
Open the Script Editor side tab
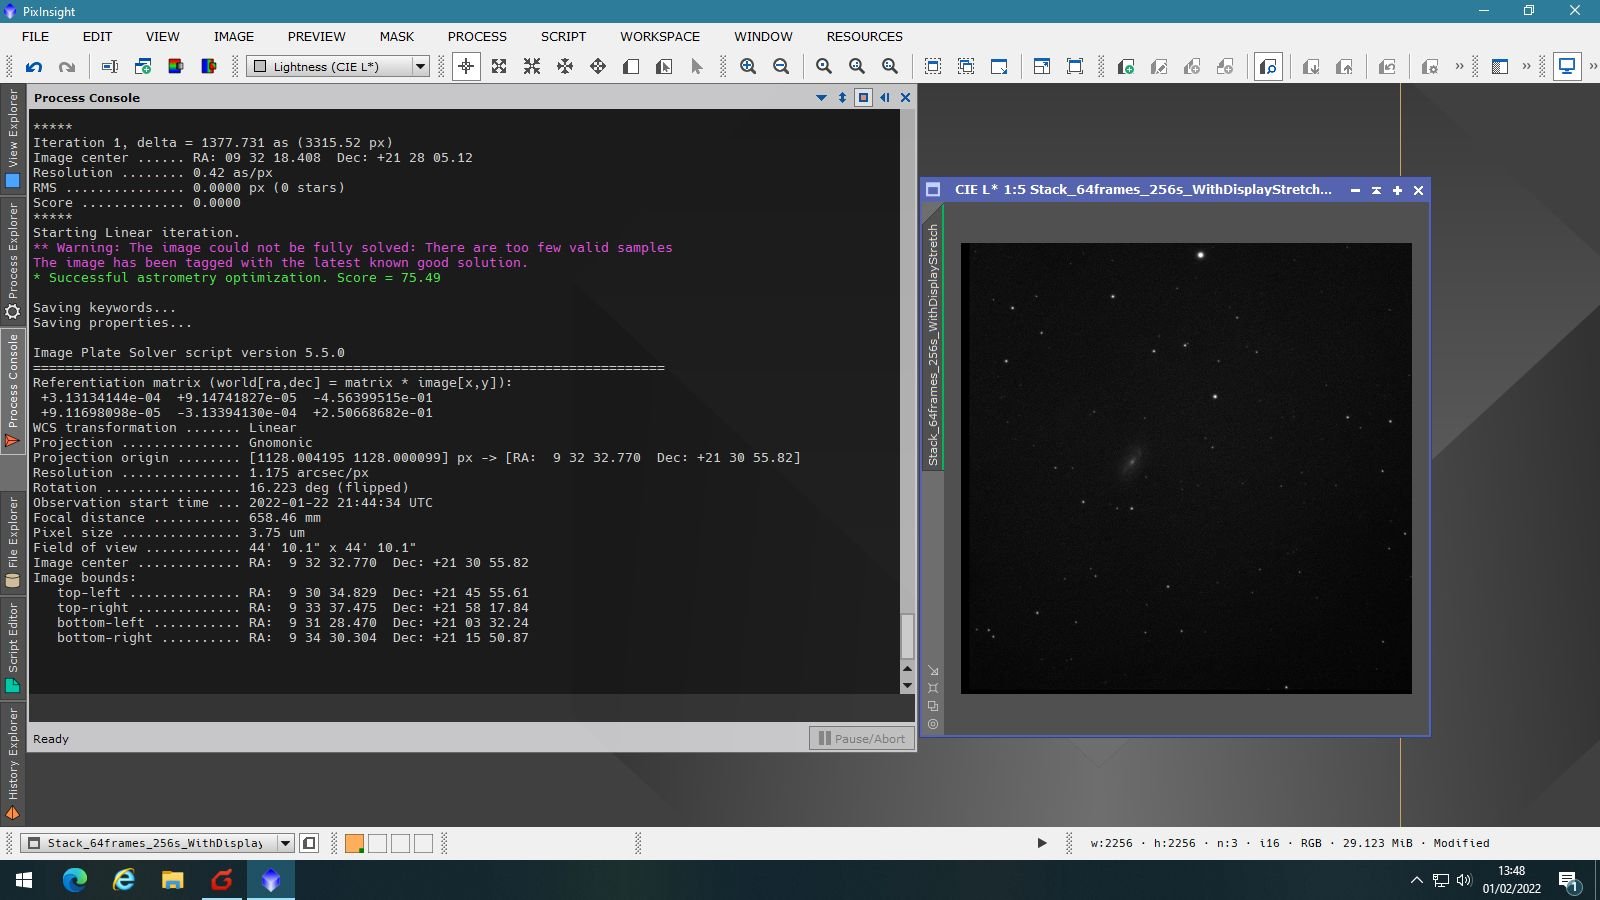pos(13,648)
